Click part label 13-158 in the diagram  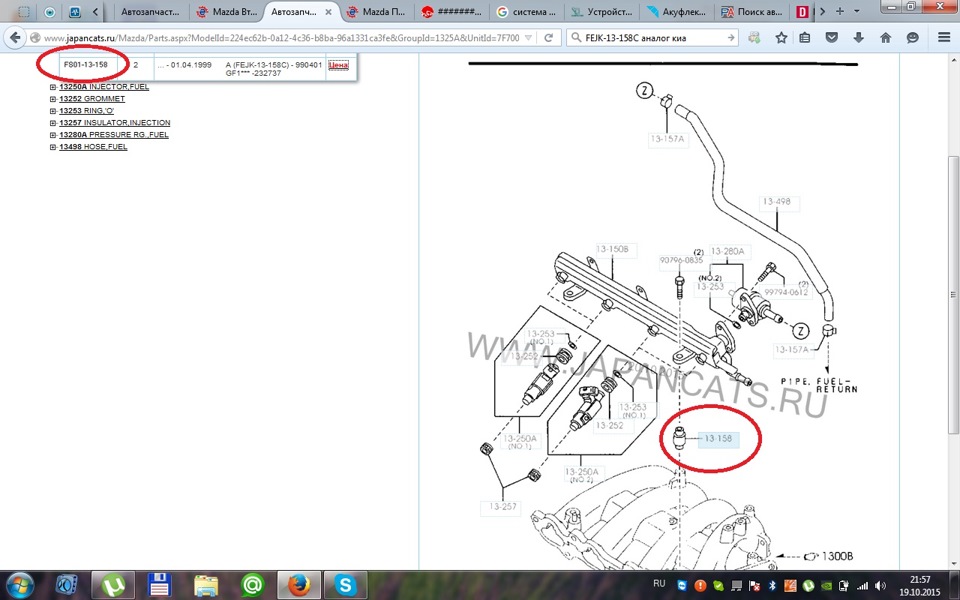(x=718, y=438)
